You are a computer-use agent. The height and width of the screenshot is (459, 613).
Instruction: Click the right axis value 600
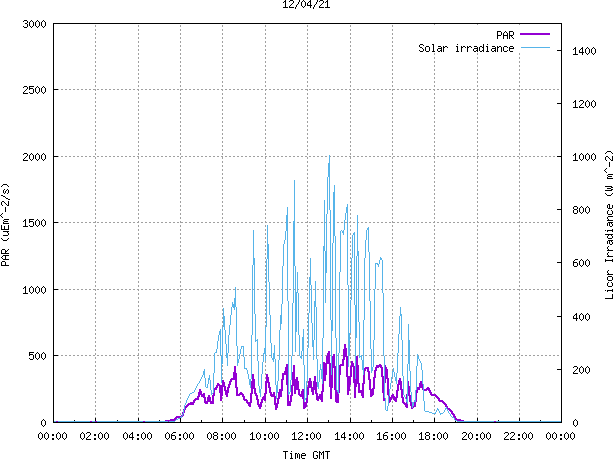coord(581,263)
